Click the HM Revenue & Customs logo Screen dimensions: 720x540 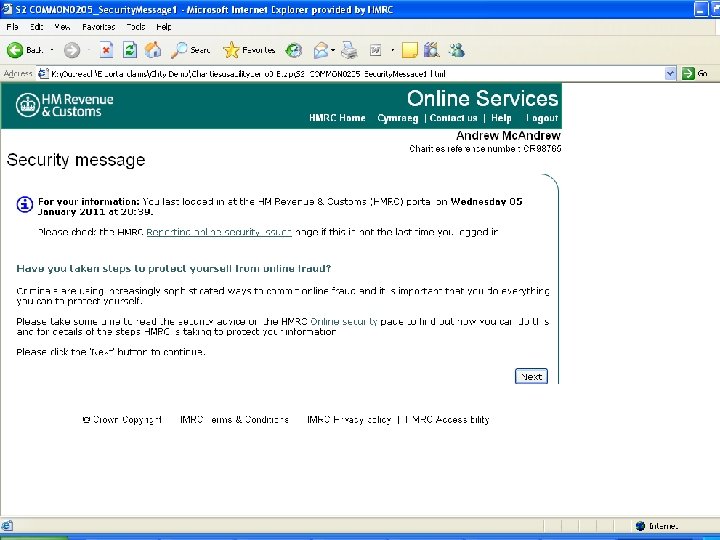[64, 105]
